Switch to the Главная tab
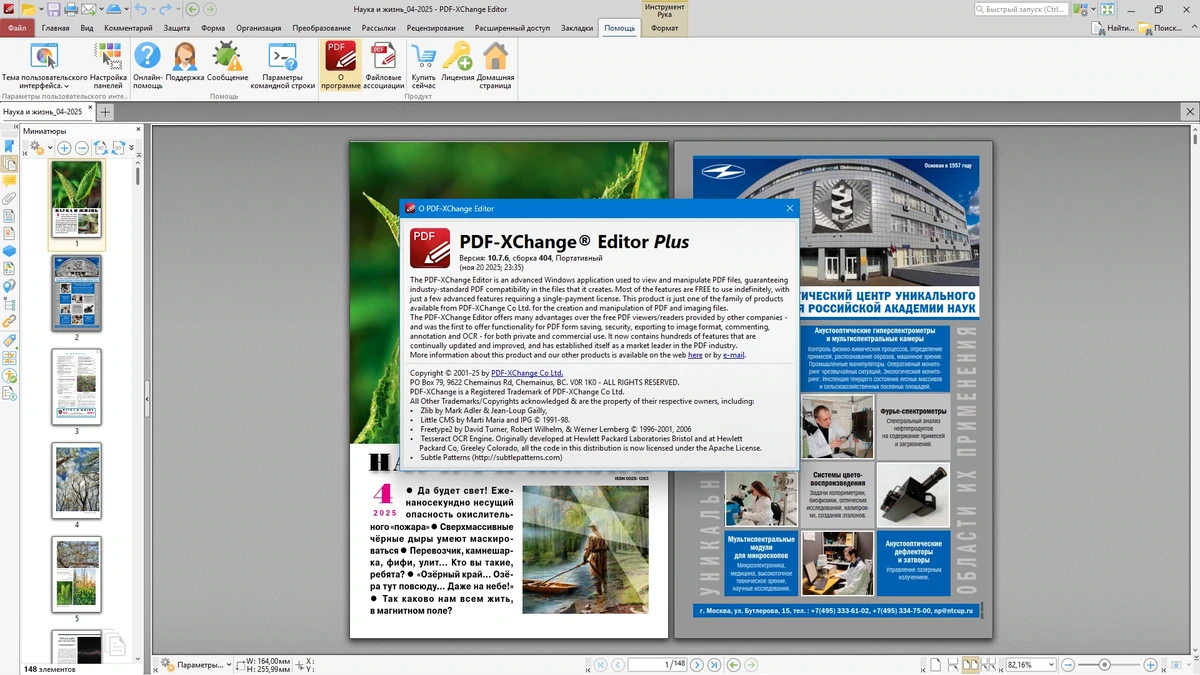Viewport: 1200px width, 675px height. point(55,28)
